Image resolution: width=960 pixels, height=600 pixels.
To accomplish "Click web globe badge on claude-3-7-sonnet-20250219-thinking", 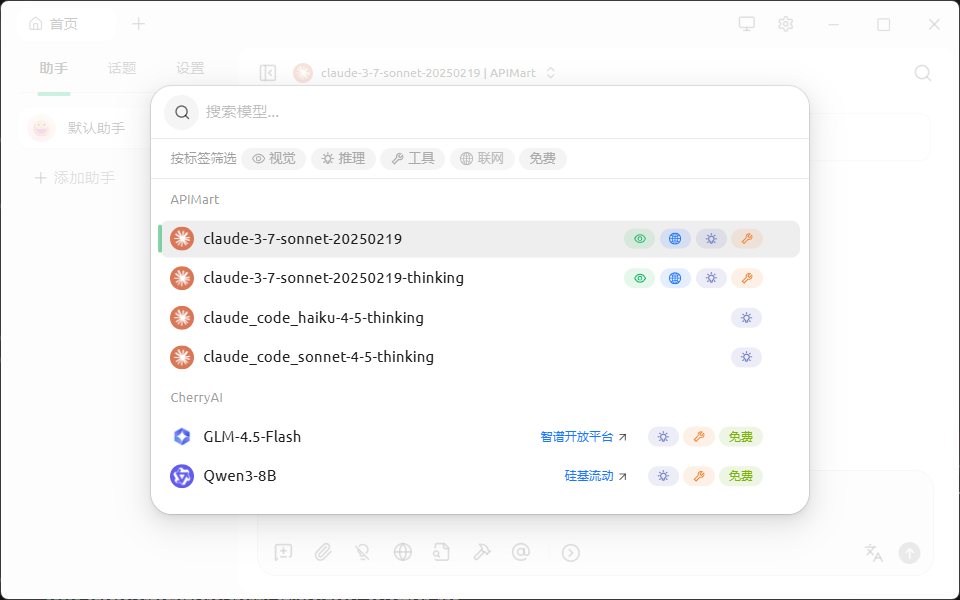I will coord(675,279).
